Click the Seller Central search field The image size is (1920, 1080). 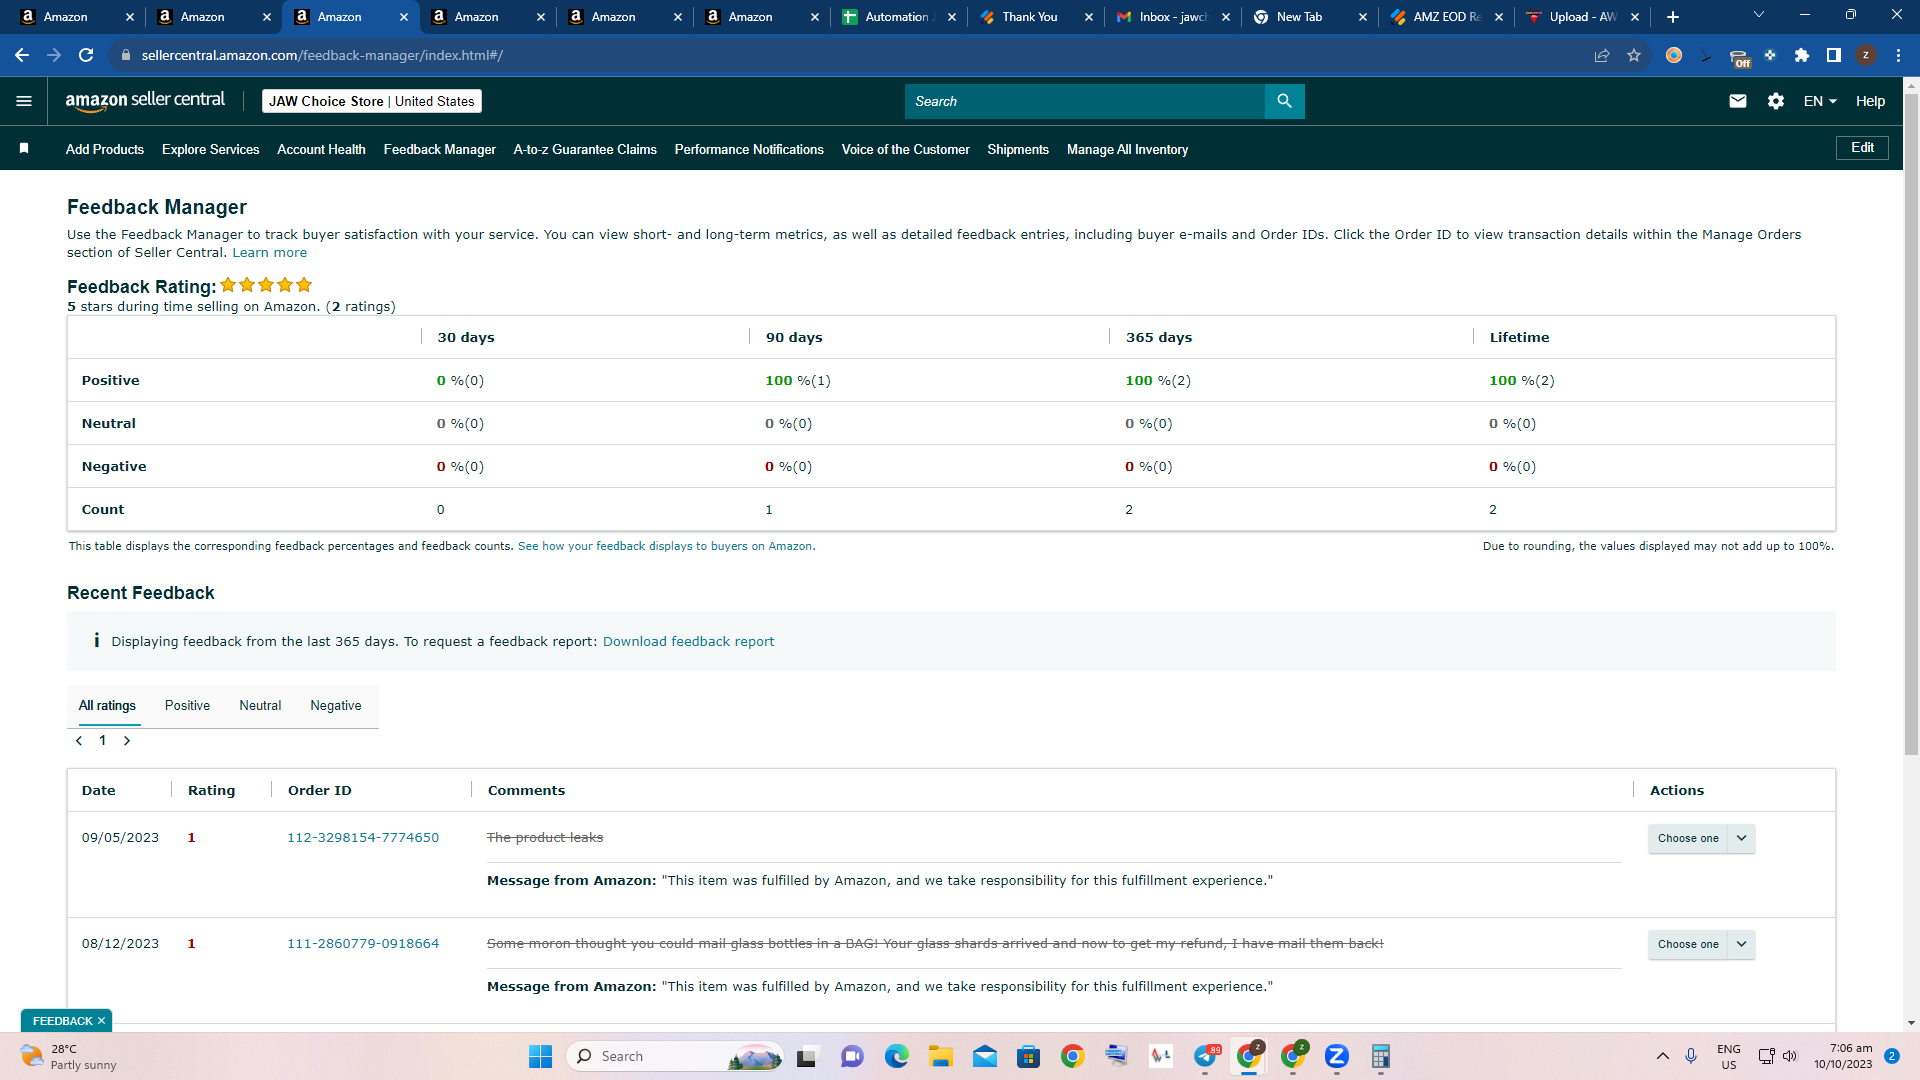(x=1085, y=101)
